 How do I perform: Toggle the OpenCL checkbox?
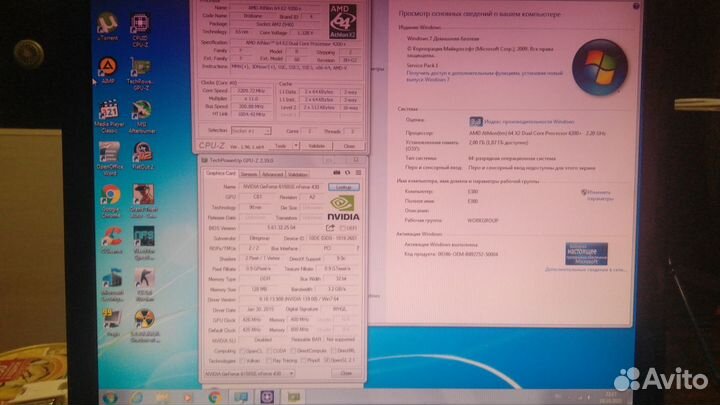tap(242, 351)
